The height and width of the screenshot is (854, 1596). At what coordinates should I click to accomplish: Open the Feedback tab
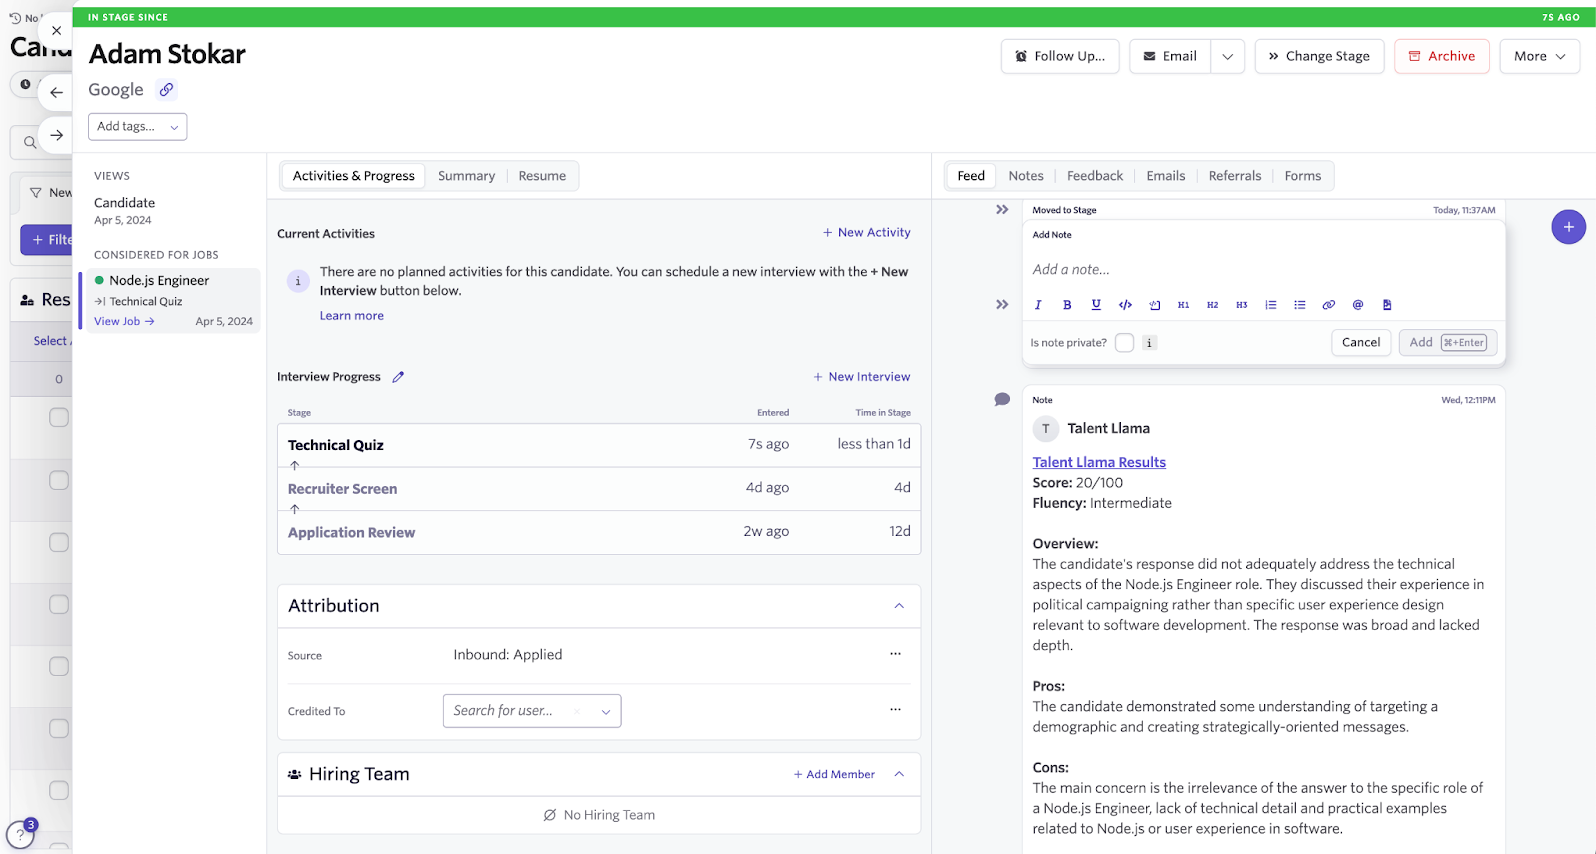click(1094, 176)
